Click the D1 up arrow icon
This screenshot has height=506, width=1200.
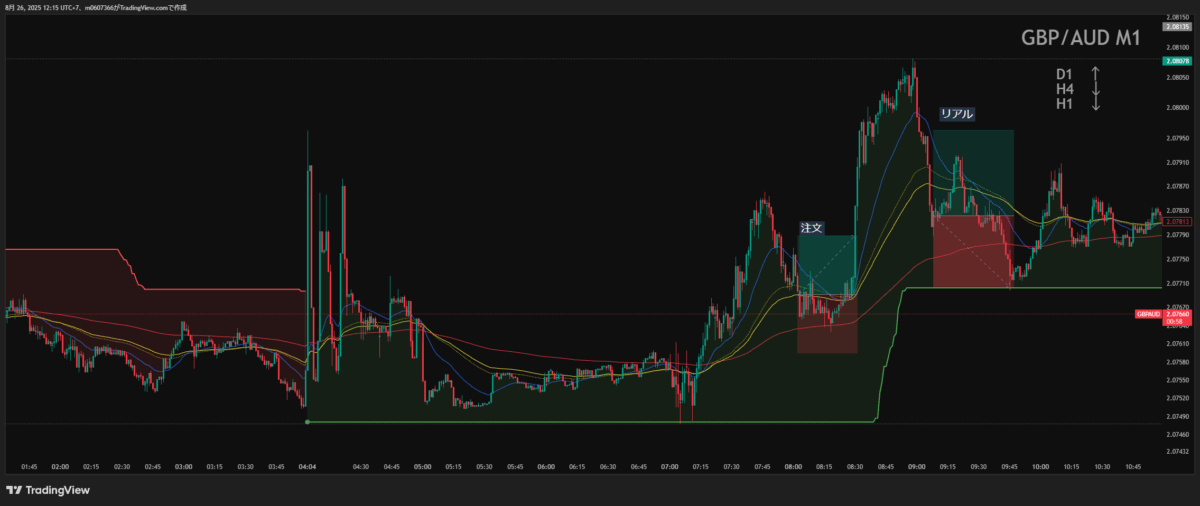tap(1095, 74)
